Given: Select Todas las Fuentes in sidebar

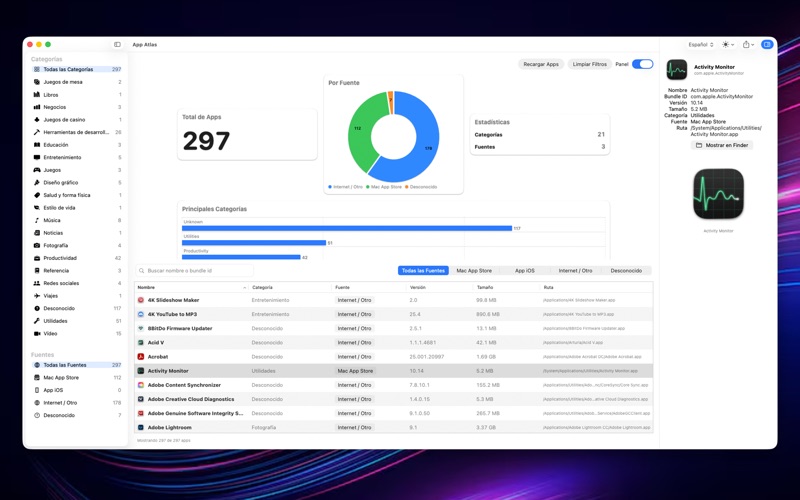Looking at the screenshot, I should coord(77,365).
